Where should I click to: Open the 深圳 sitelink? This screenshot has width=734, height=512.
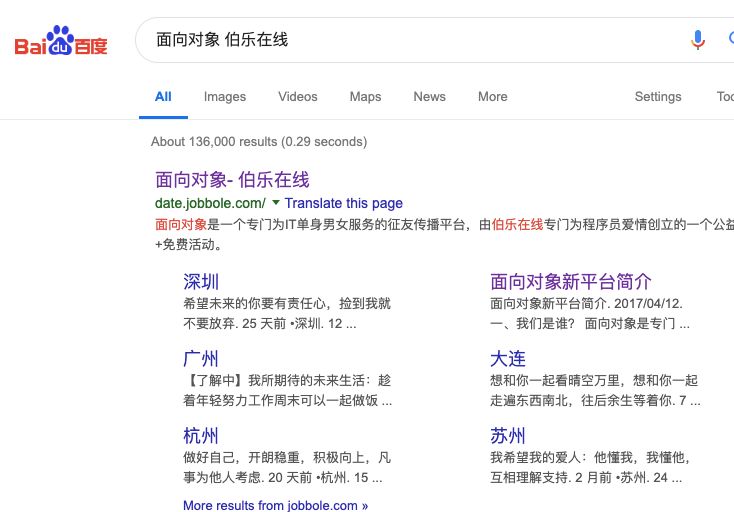[201, 282]
